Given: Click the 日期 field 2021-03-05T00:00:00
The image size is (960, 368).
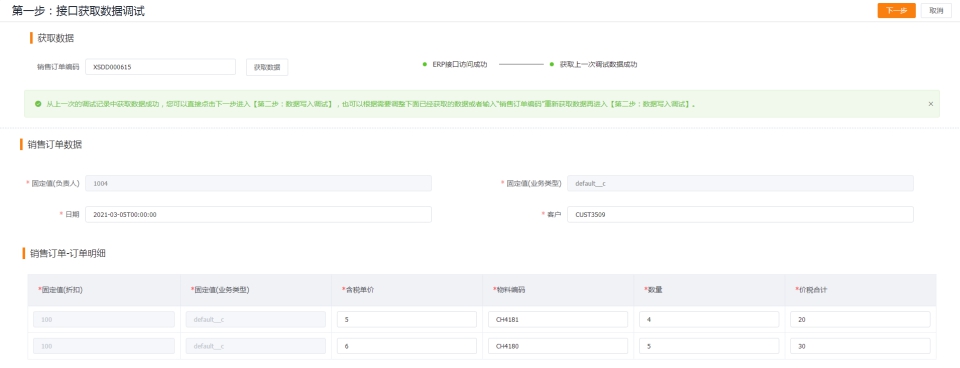Looking at the screenshot, I should coord(258,214).
